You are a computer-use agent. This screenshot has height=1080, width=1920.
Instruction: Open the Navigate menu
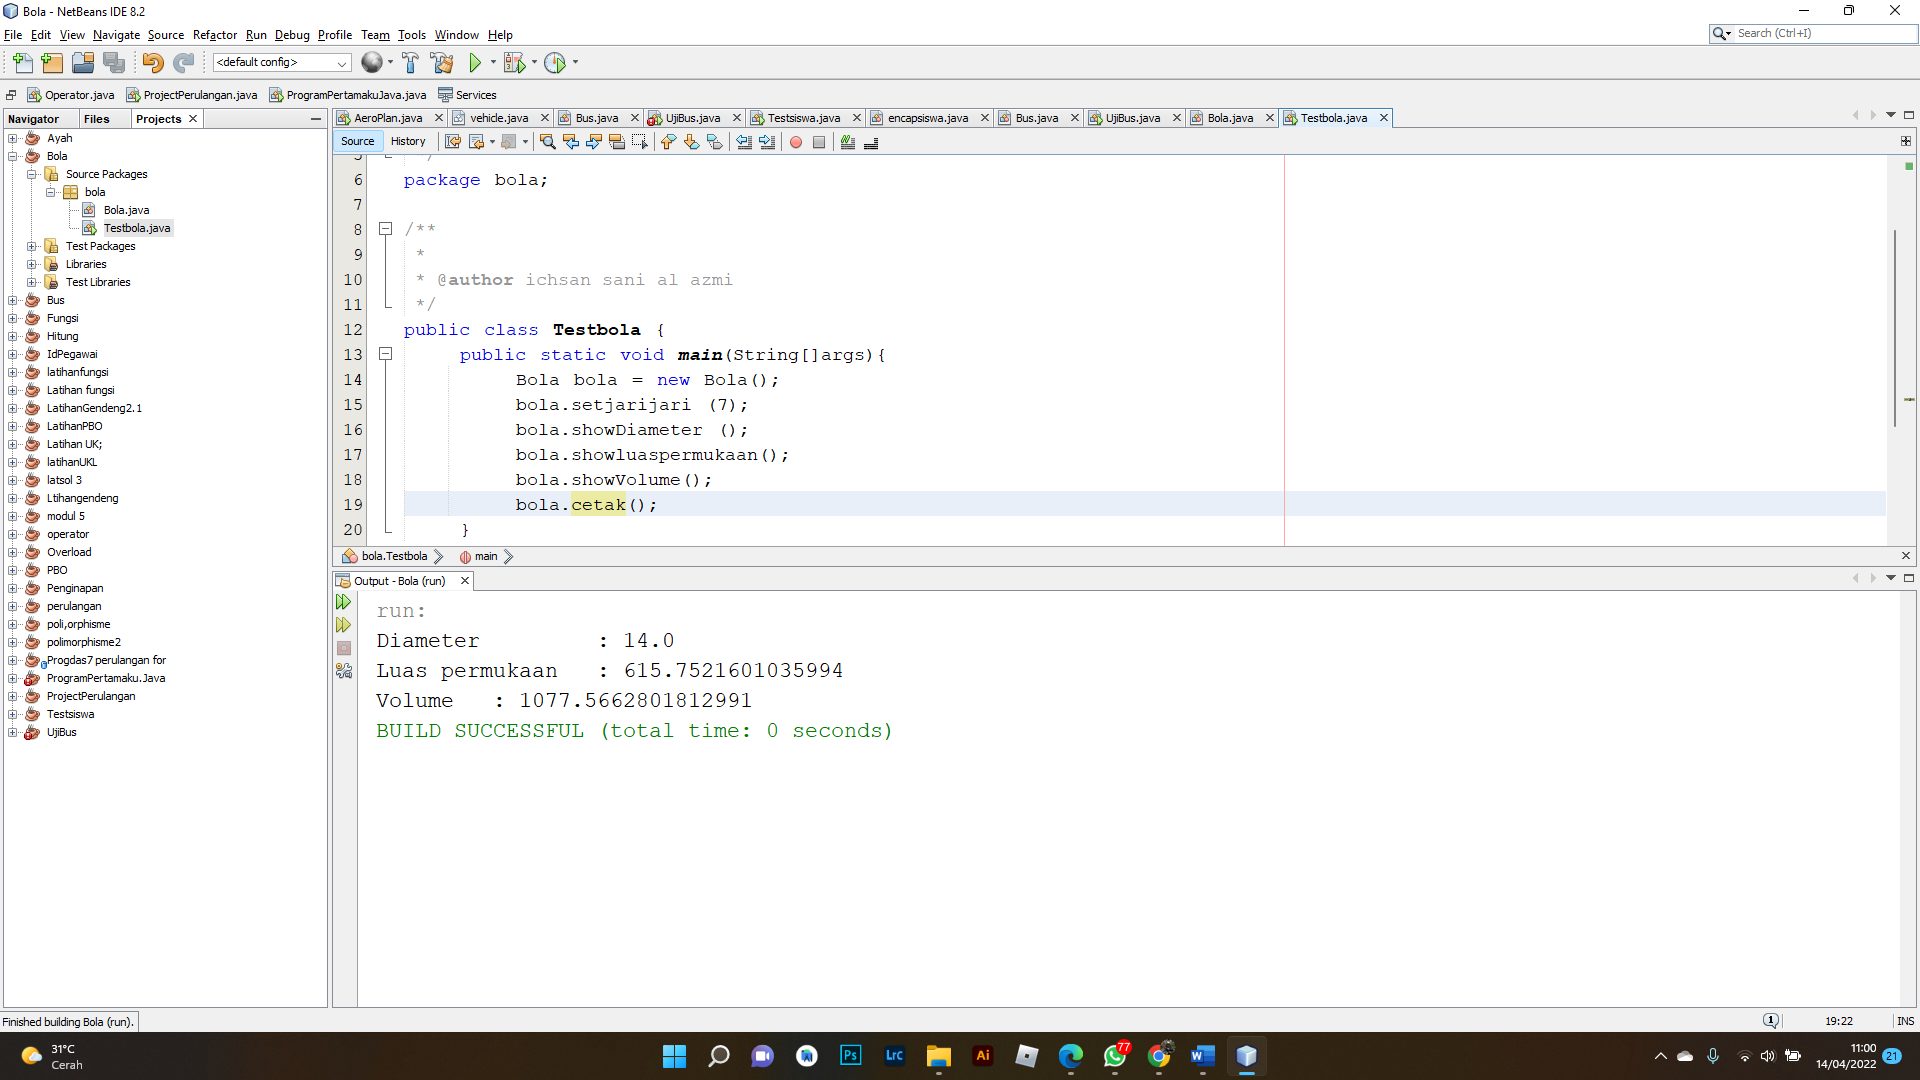pos(116,35)
